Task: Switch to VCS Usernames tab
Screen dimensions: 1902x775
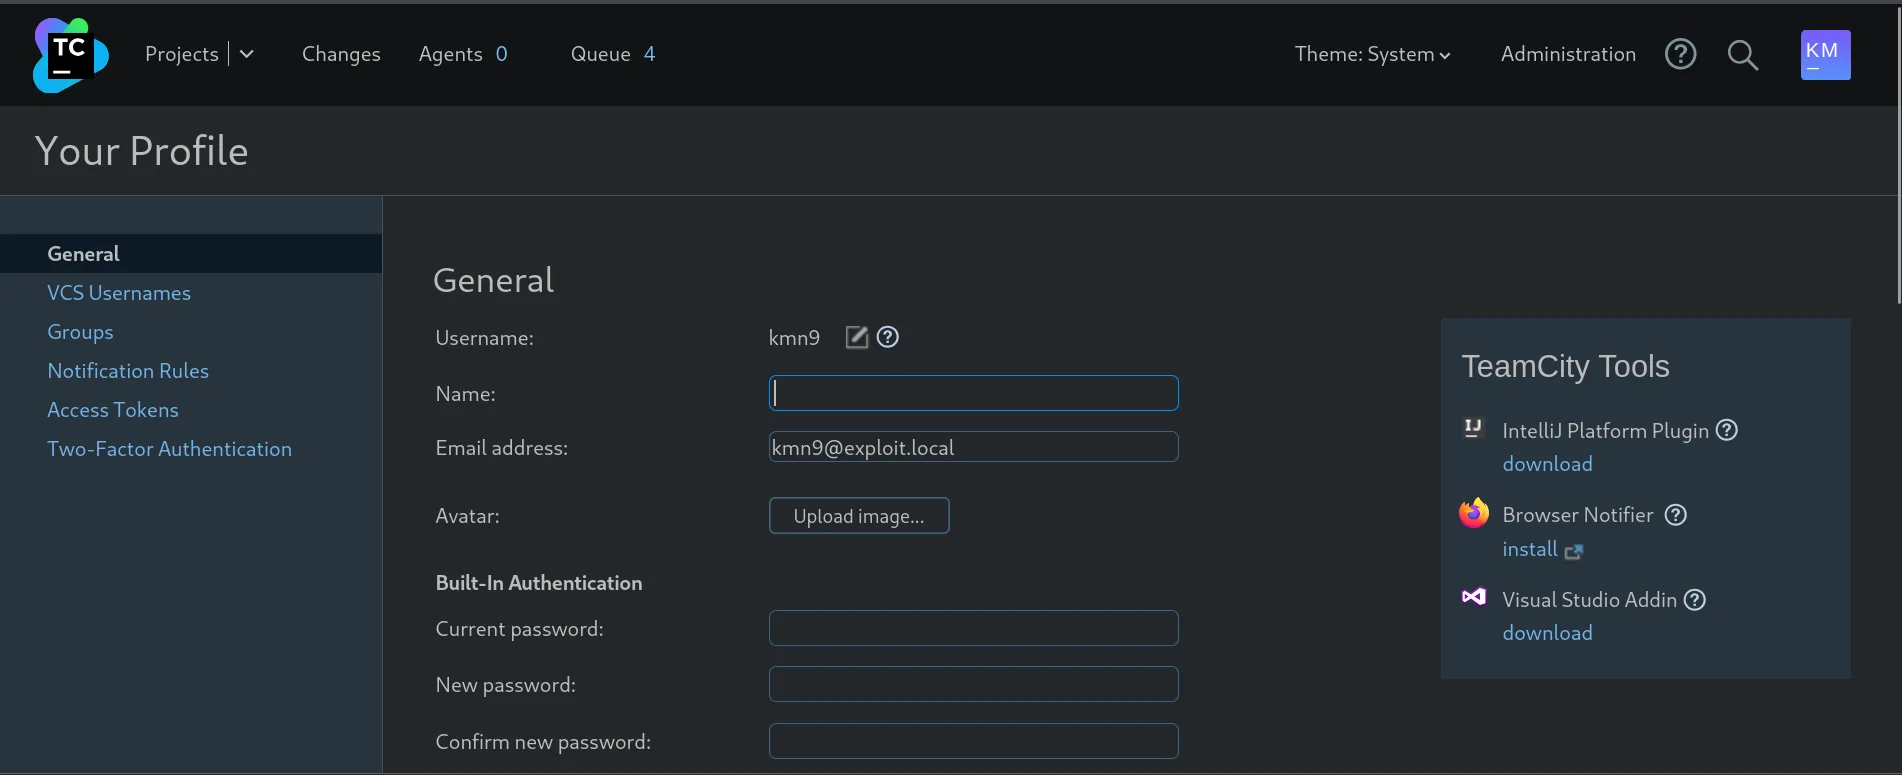Action: coord(119,293)
